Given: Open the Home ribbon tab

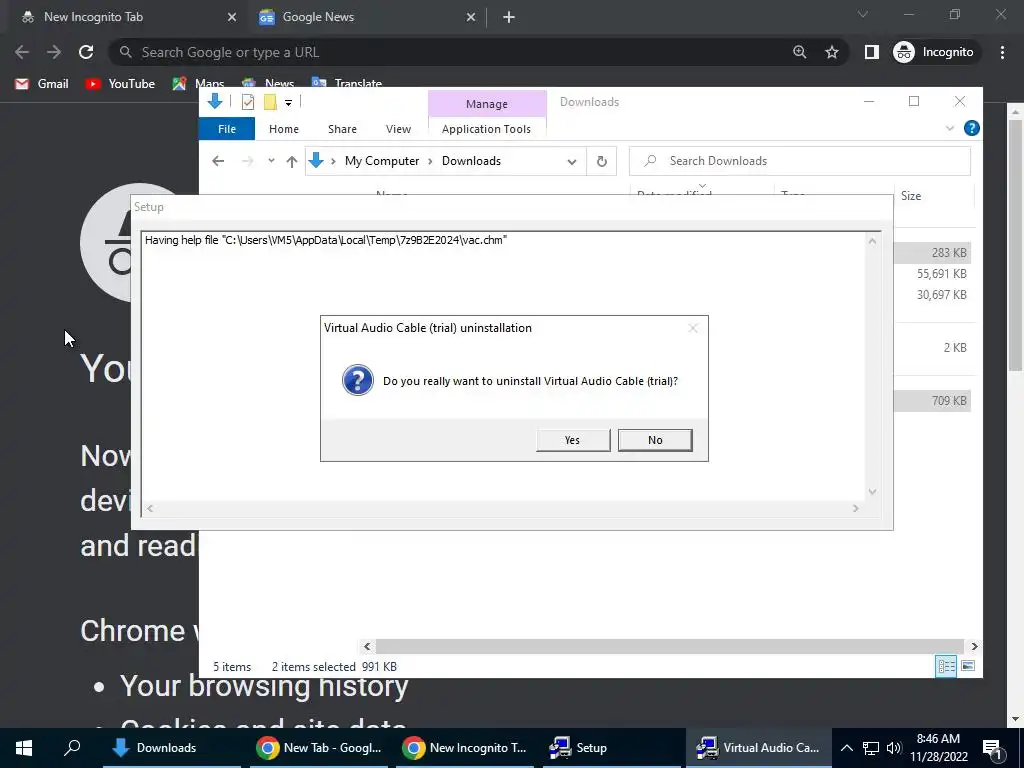Looking at the screenshot, I should [x=283, y=129].
